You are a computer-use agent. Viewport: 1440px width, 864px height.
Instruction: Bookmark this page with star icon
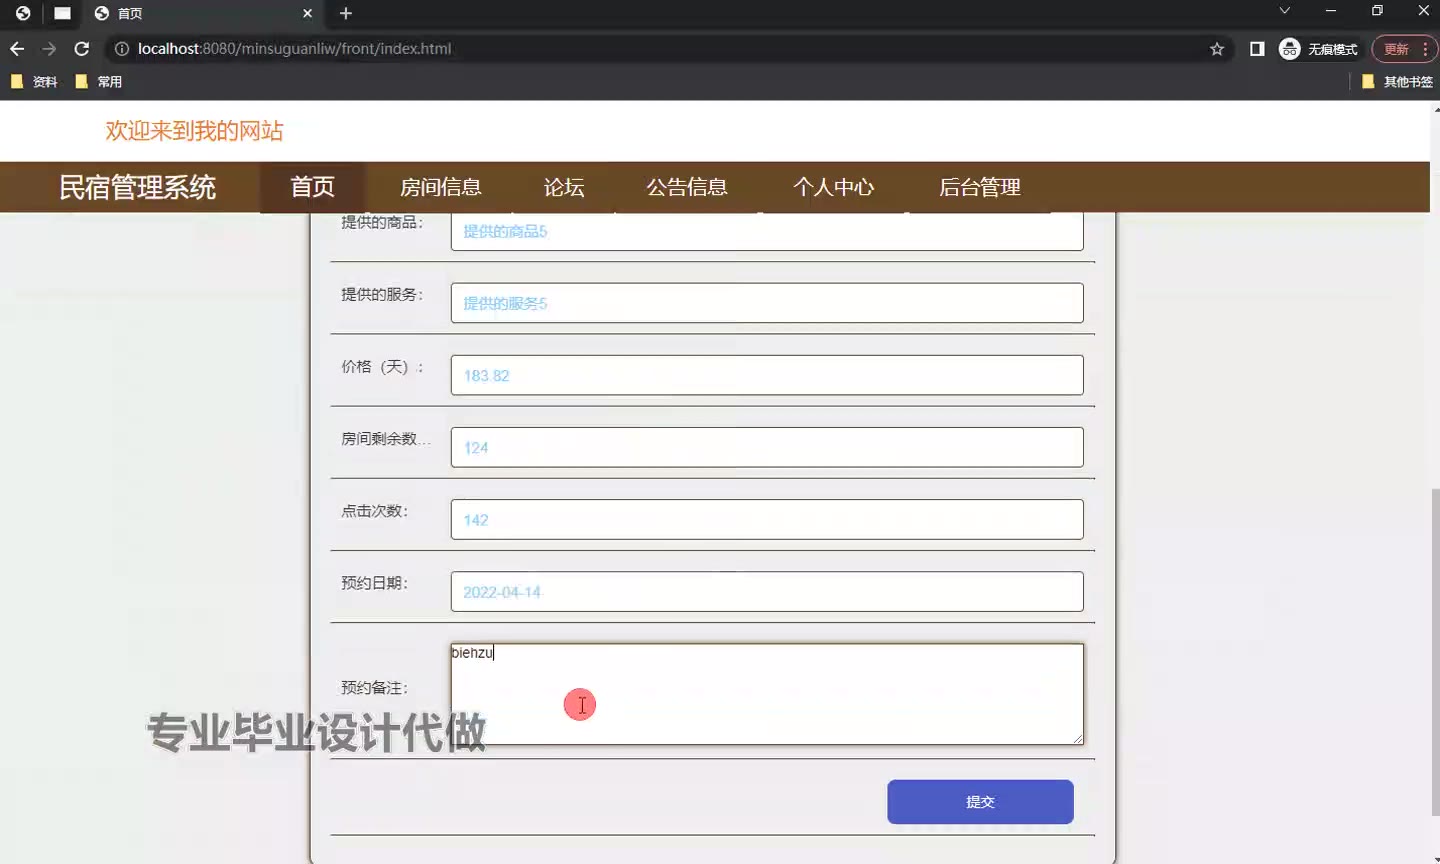pyautogui.click(x=1217, y=49)
